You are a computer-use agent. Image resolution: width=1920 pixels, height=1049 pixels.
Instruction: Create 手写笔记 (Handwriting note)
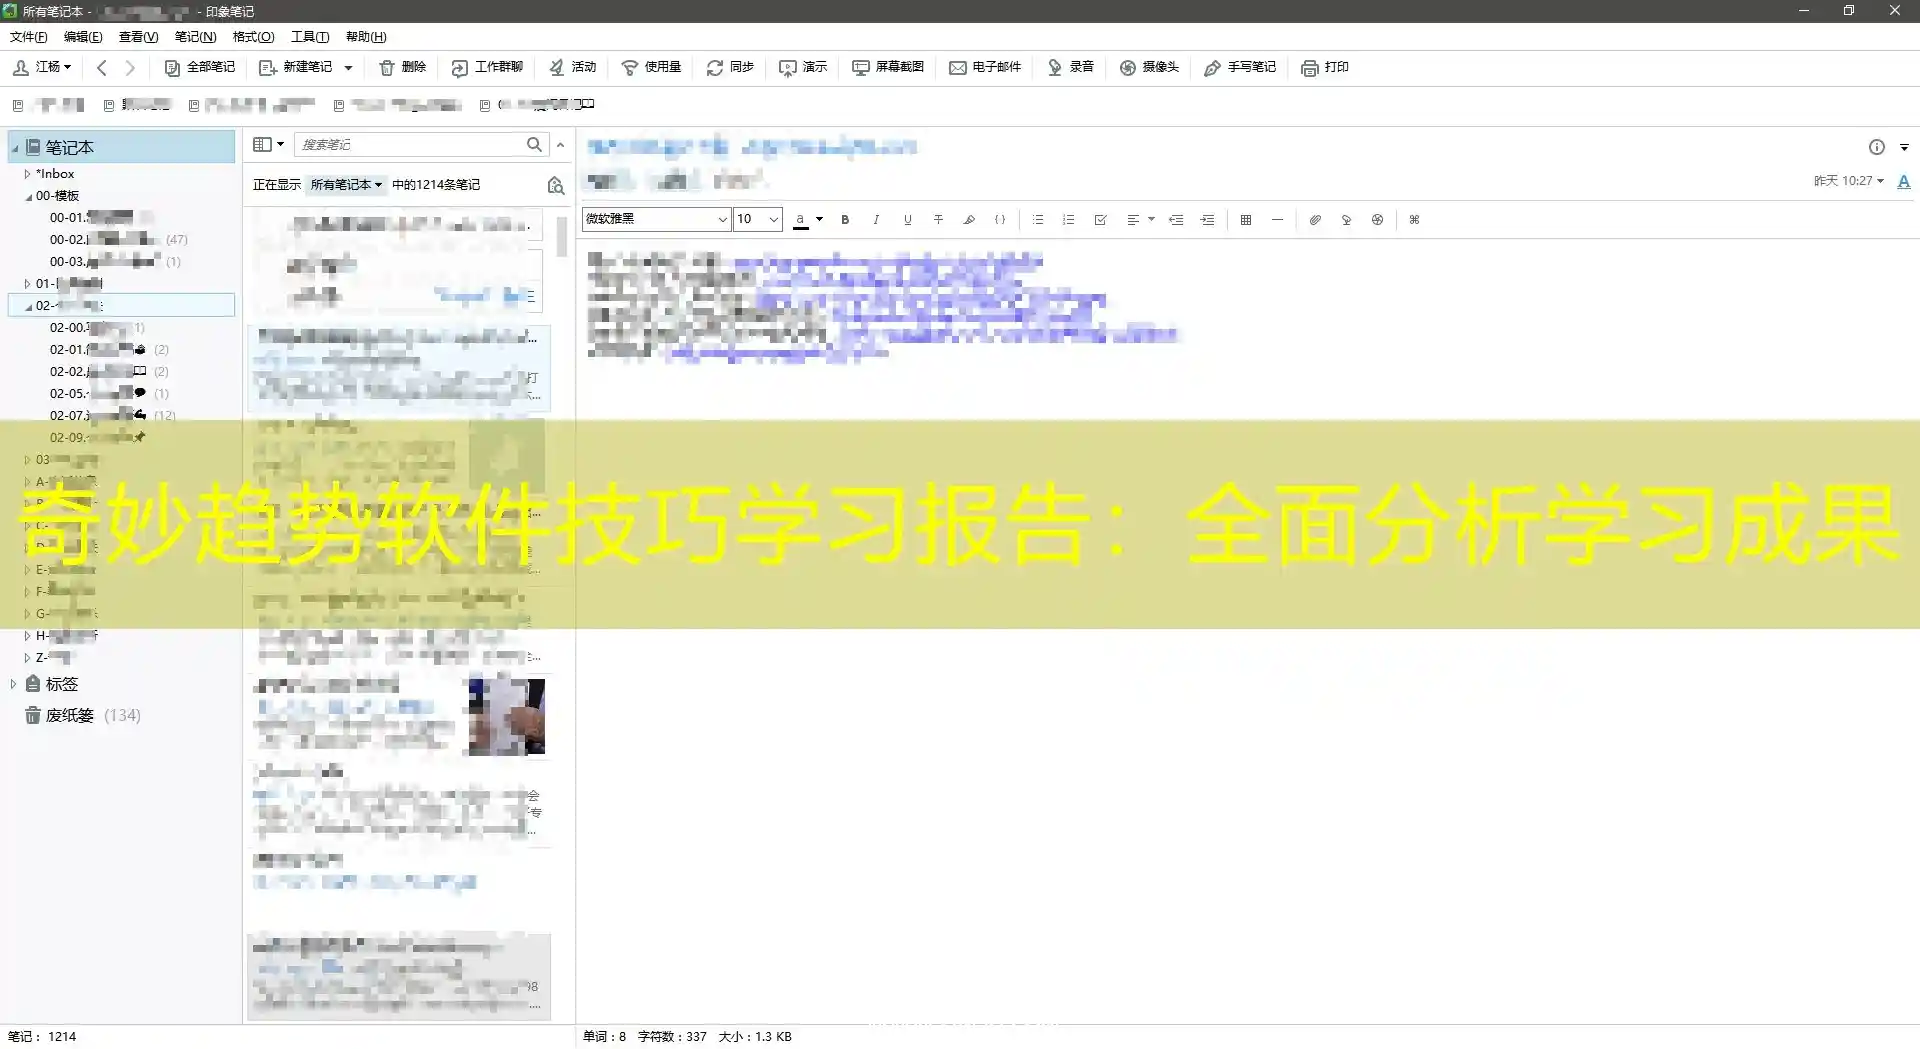pos(1240,67)
